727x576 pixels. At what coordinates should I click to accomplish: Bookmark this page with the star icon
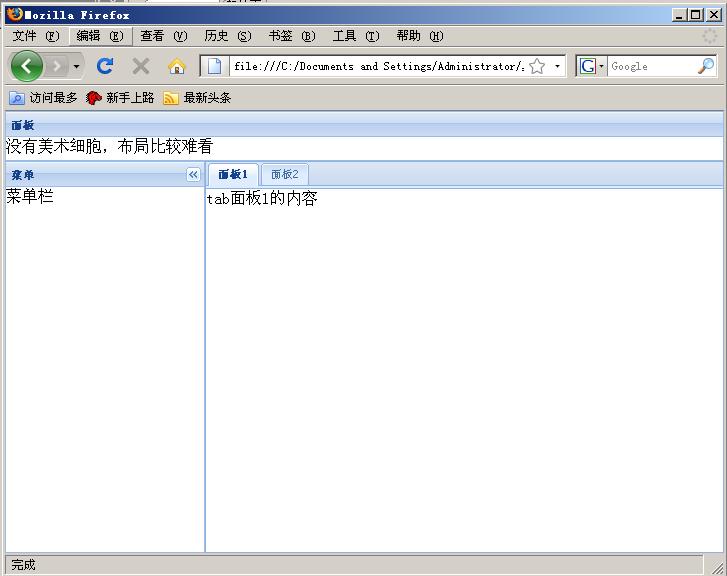coord(537,66)
